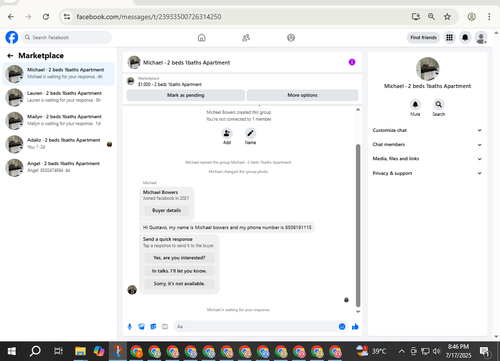
Task: Click the volume speaker tray icon
Action: [x=437, y=351]
